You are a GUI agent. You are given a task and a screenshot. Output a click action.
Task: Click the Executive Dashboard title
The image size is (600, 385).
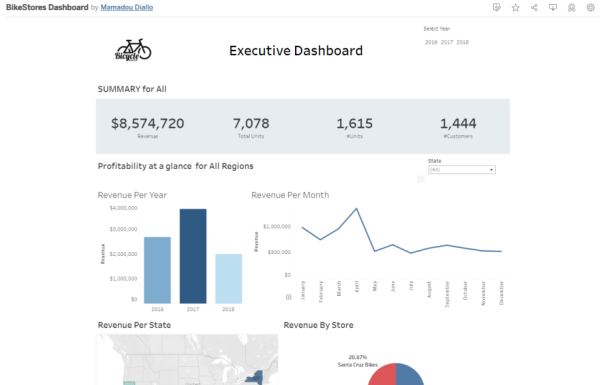[x=296, y=51]
